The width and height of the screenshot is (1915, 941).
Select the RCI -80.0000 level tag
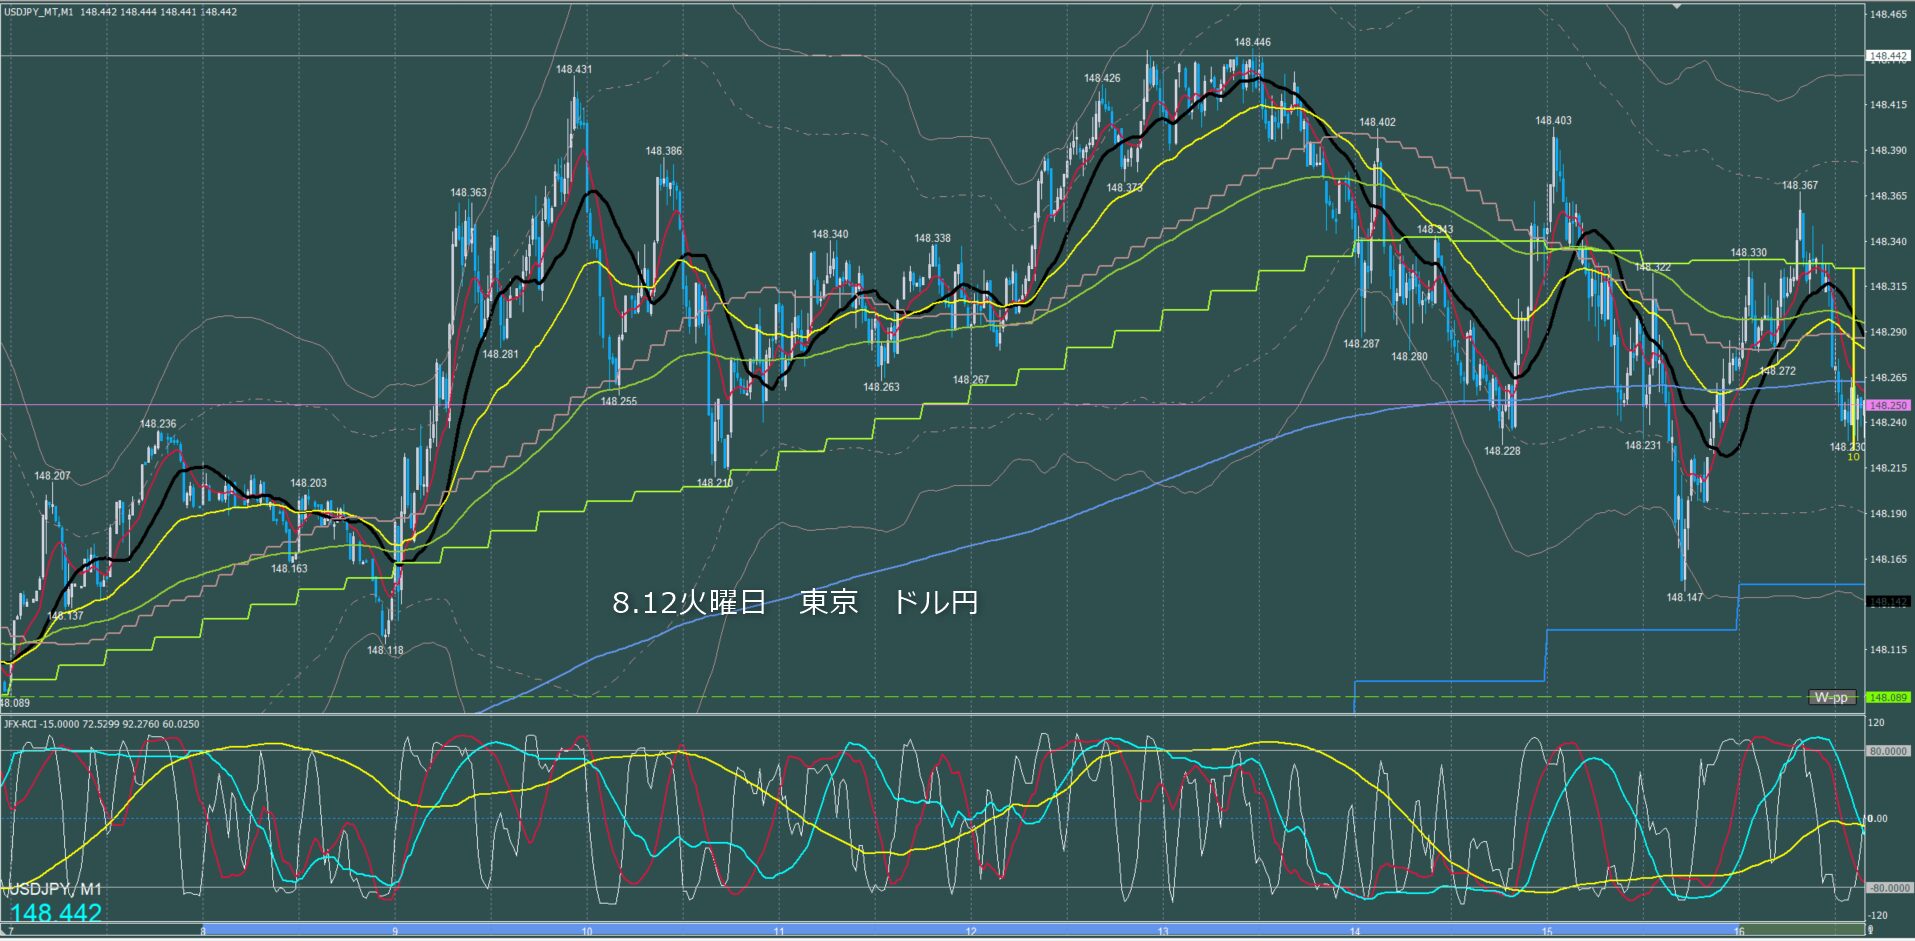[x=1888, y=888]
